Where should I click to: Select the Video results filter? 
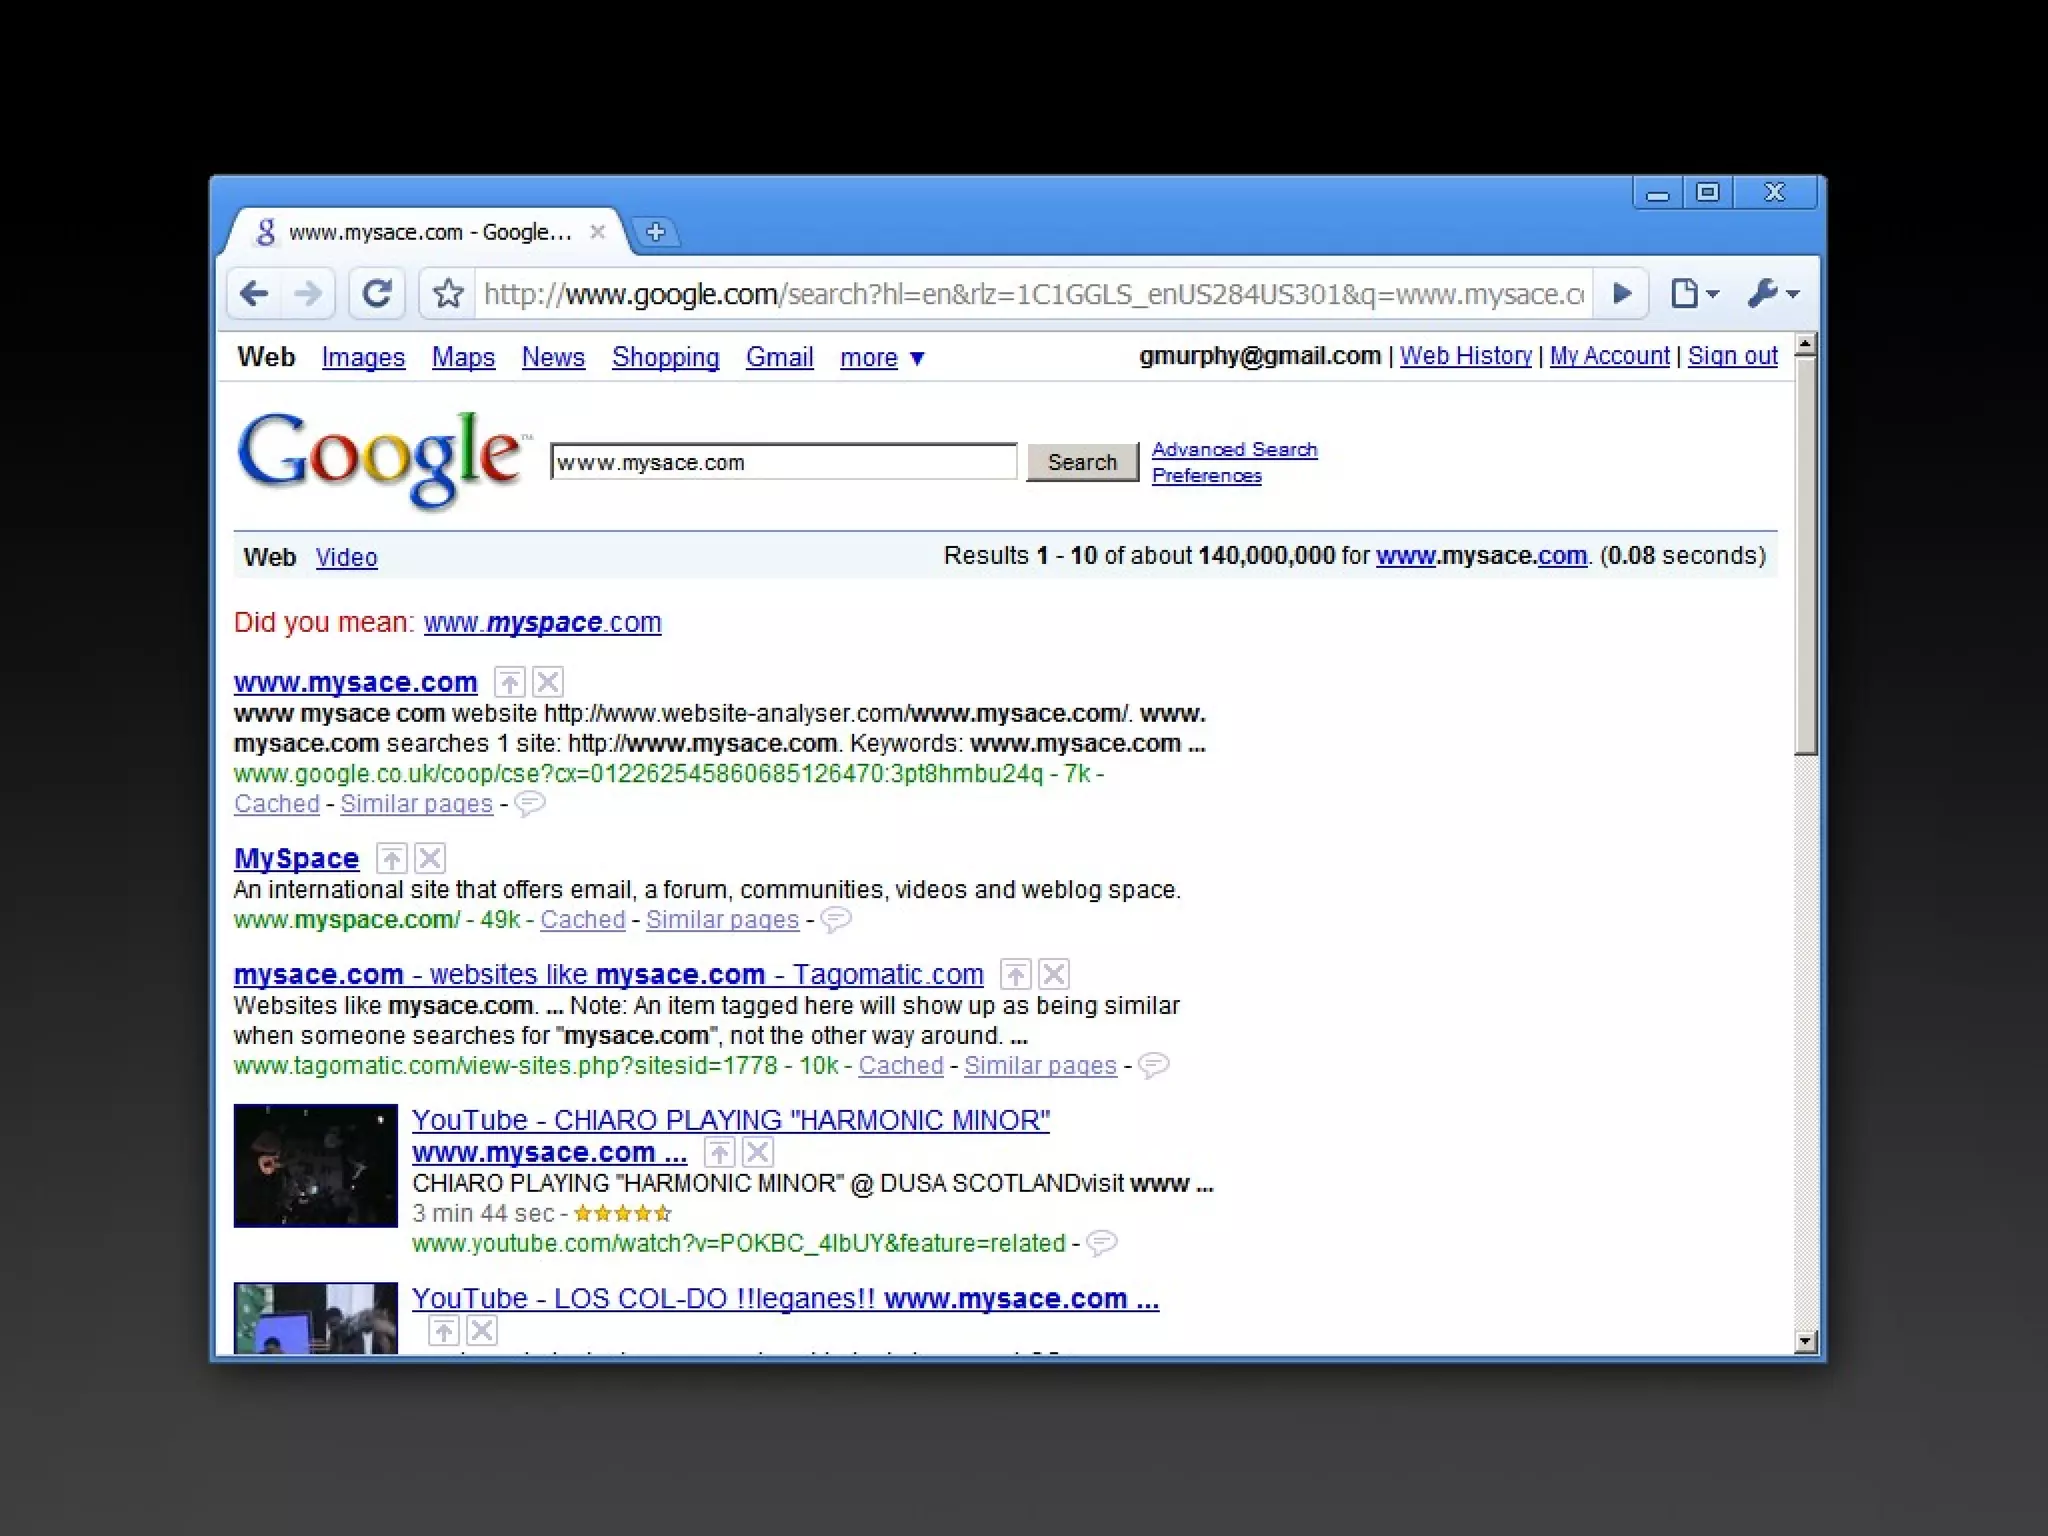click(x=346, y=558)
